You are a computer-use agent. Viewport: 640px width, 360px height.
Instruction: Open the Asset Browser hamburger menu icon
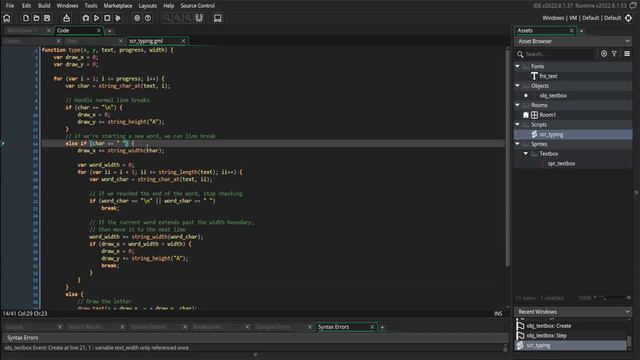tap(627, 53)
